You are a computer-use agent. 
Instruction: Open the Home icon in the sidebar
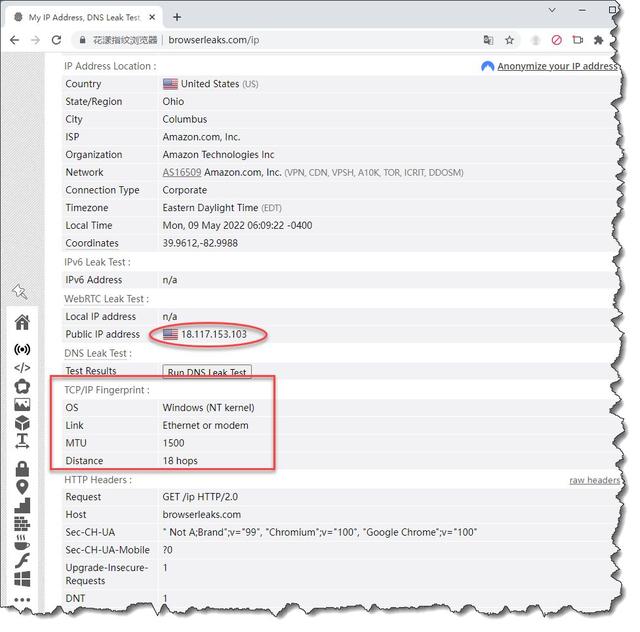pyautogui.click(x=22, y=323)
